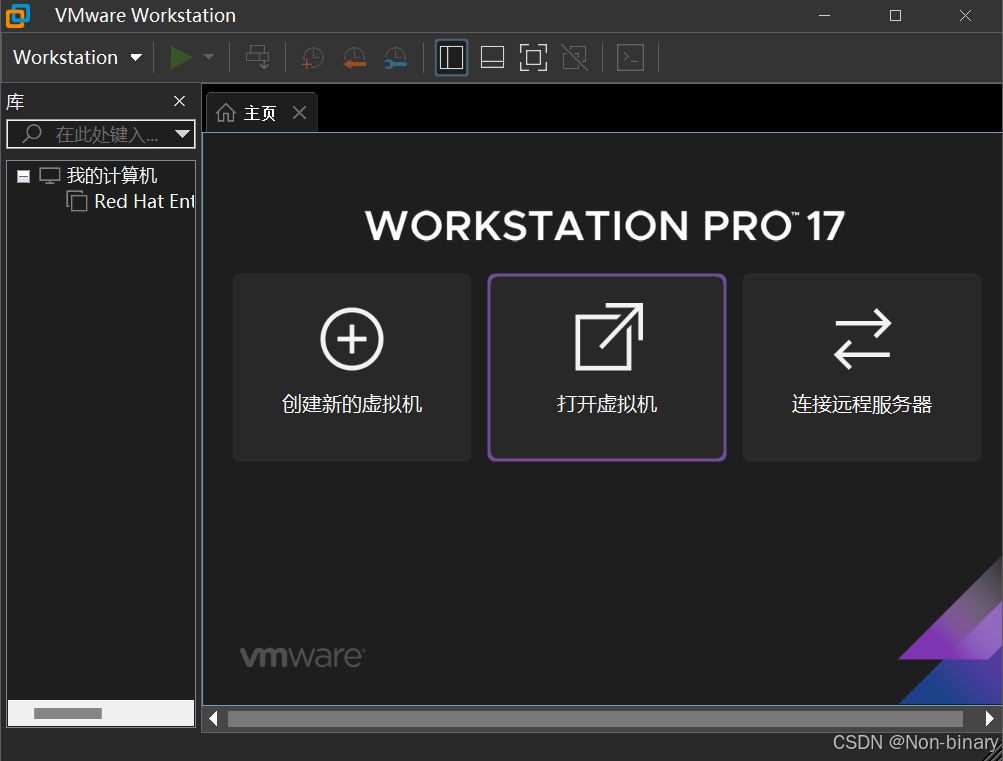The image size is (1003, 761).
Task: Click the main pane scroll right arrow
Action: click(990, 719)
